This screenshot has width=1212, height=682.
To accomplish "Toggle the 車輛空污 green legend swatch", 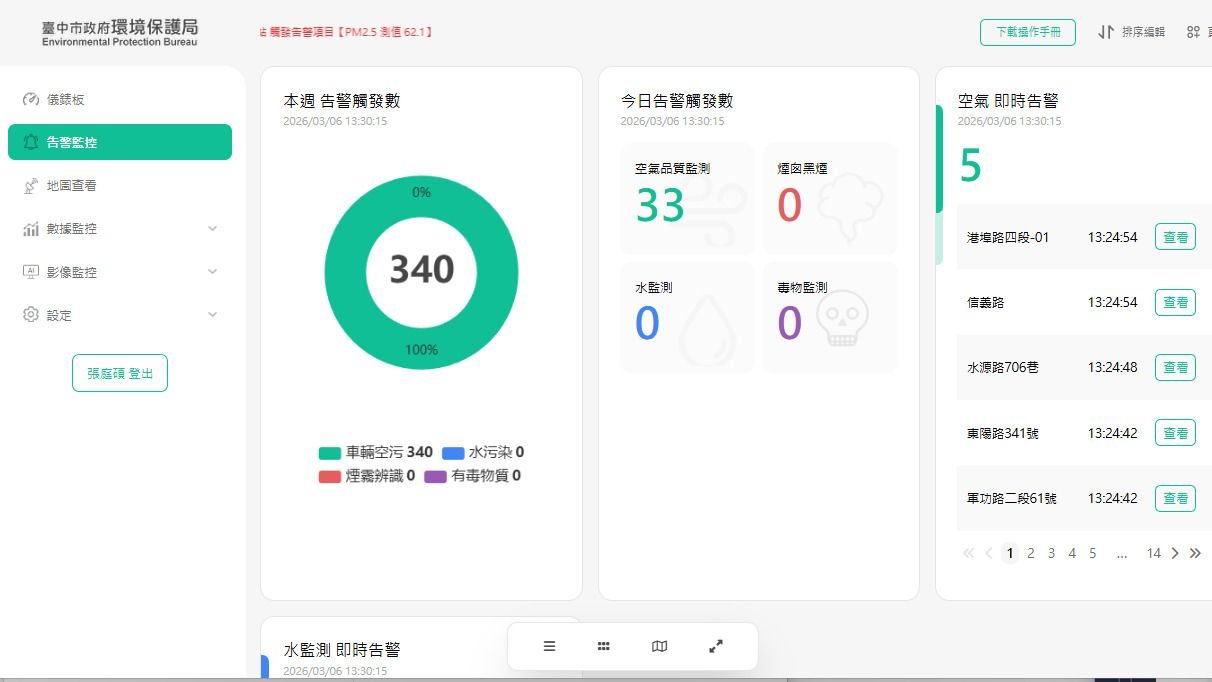I will (x=330, y=453).
